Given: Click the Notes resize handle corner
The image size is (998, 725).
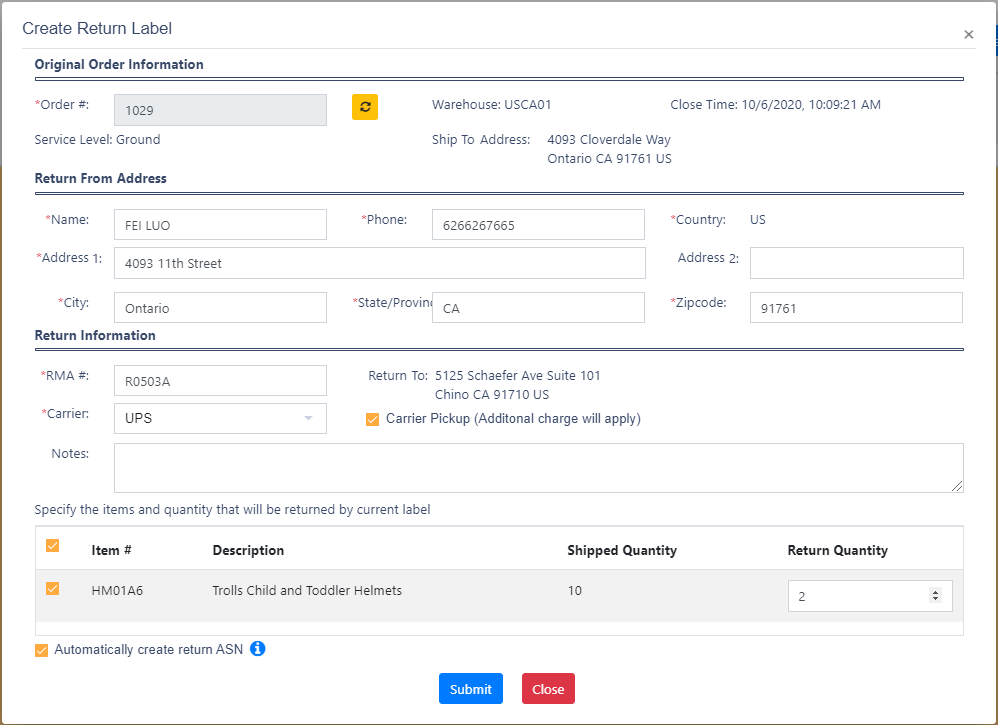Looking at the screenshot, I should (x=957, y=486).
